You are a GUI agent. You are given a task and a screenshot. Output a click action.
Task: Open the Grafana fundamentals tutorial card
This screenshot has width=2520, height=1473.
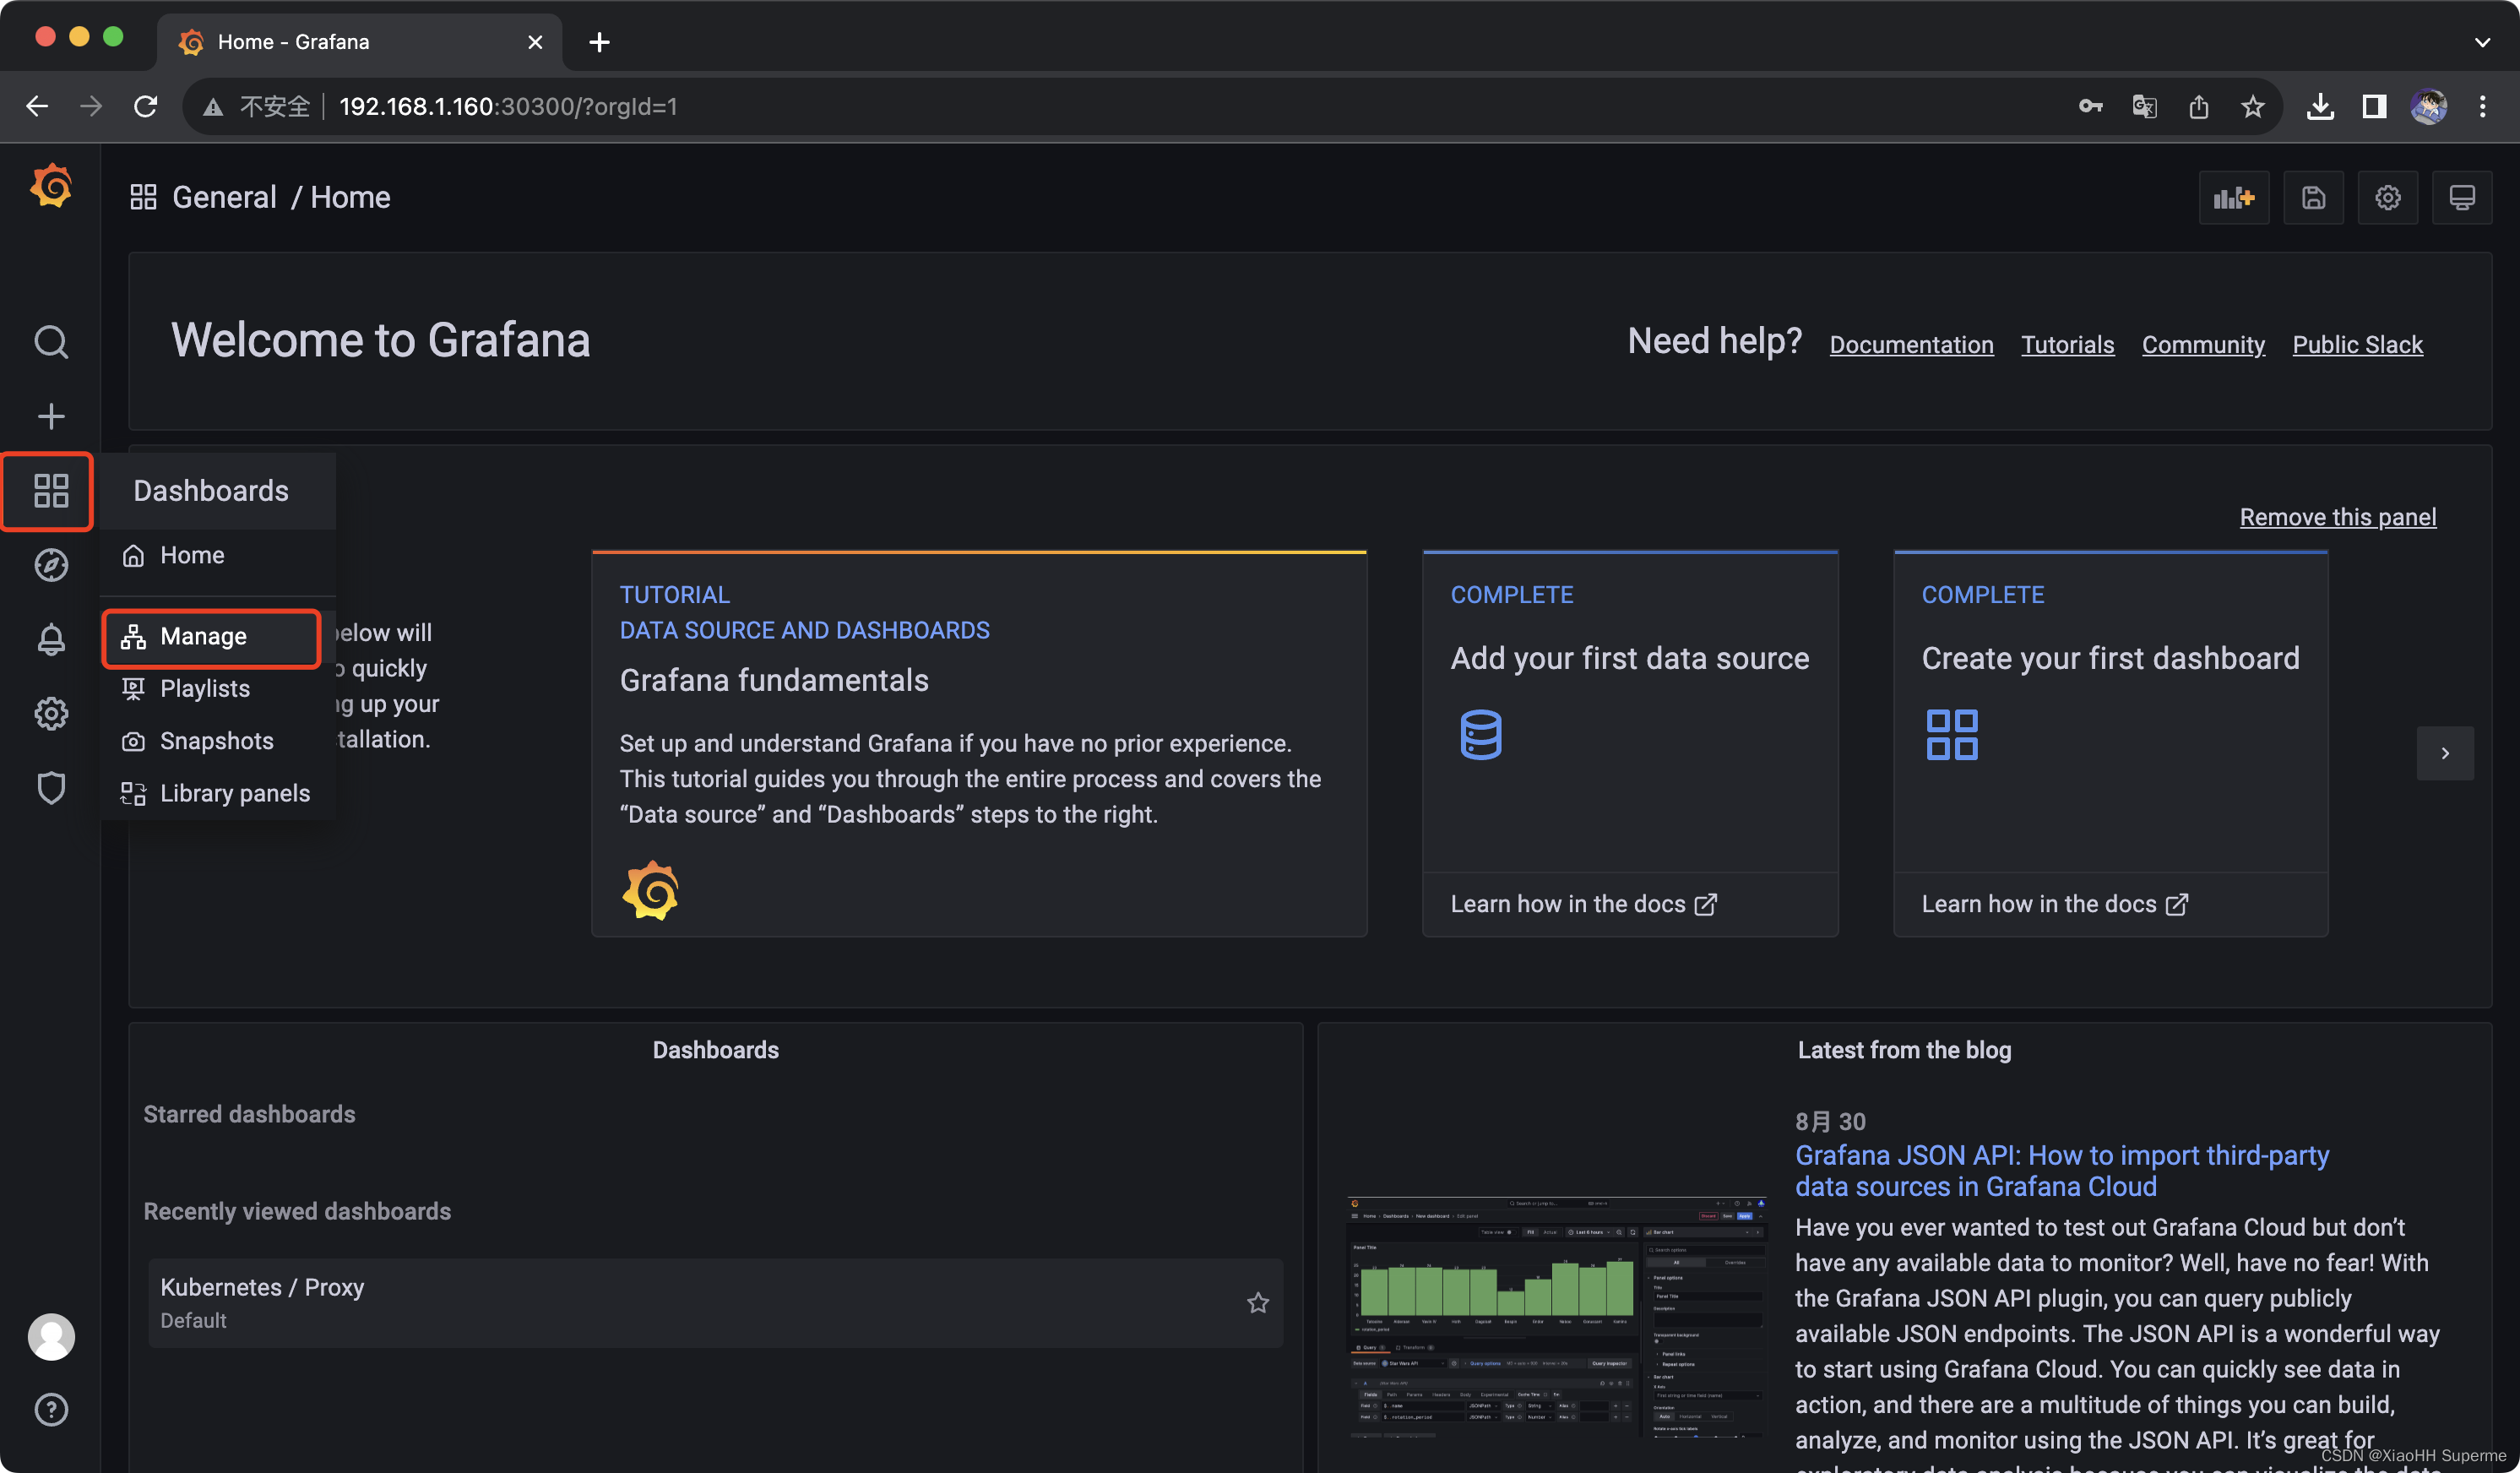(979, 743)
